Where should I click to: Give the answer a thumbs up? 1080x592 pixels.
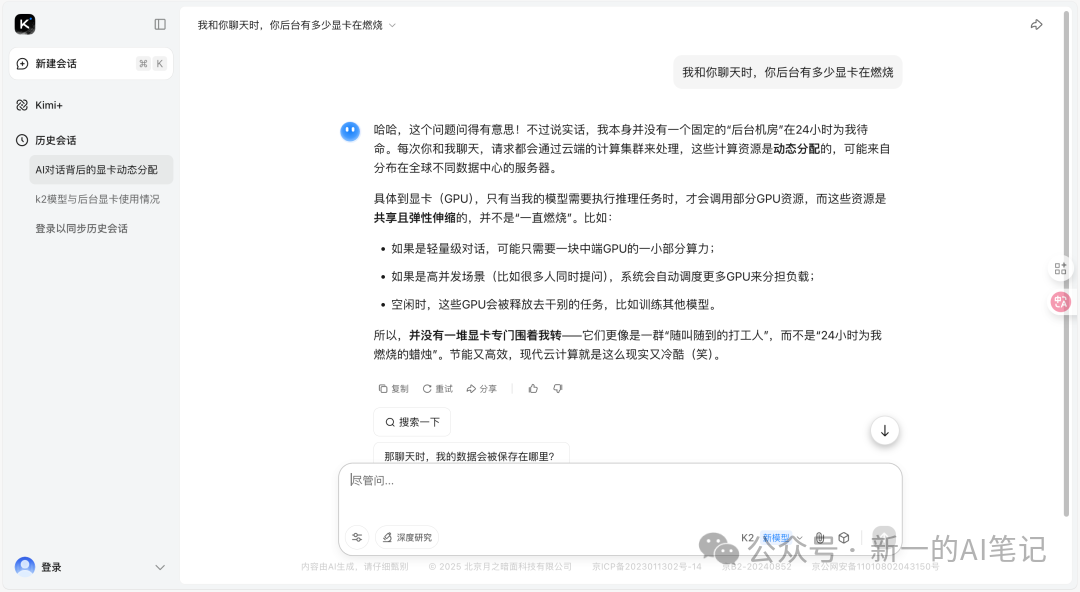point(533,388)
